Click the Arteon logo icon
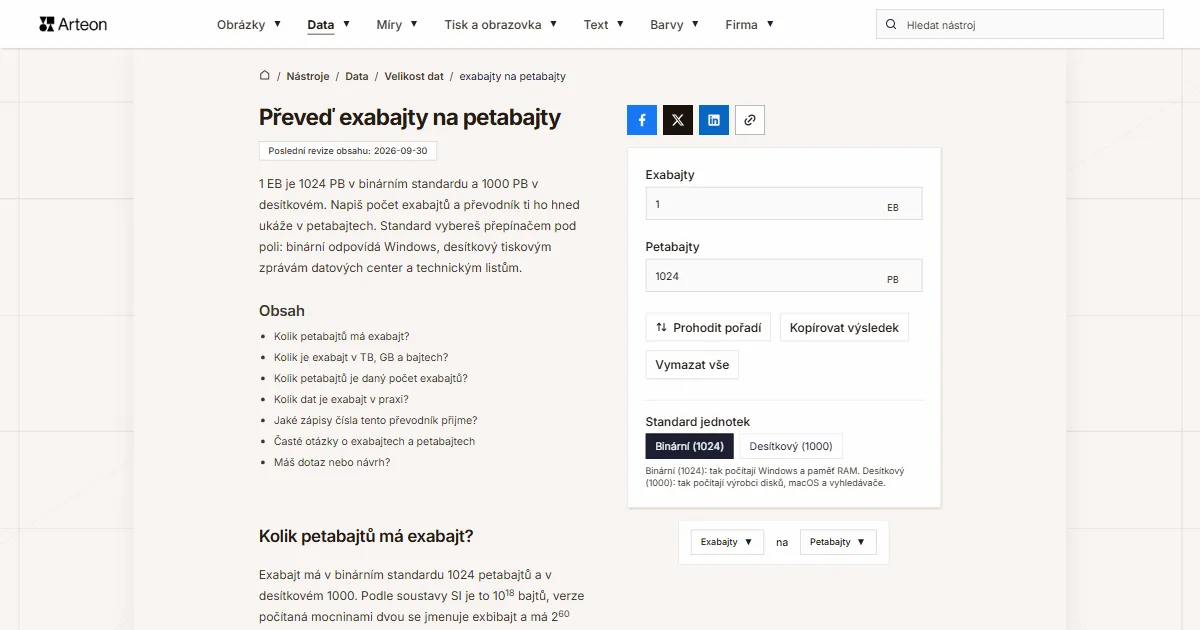Screen dimensions: 1200x630 coord(47,24)
